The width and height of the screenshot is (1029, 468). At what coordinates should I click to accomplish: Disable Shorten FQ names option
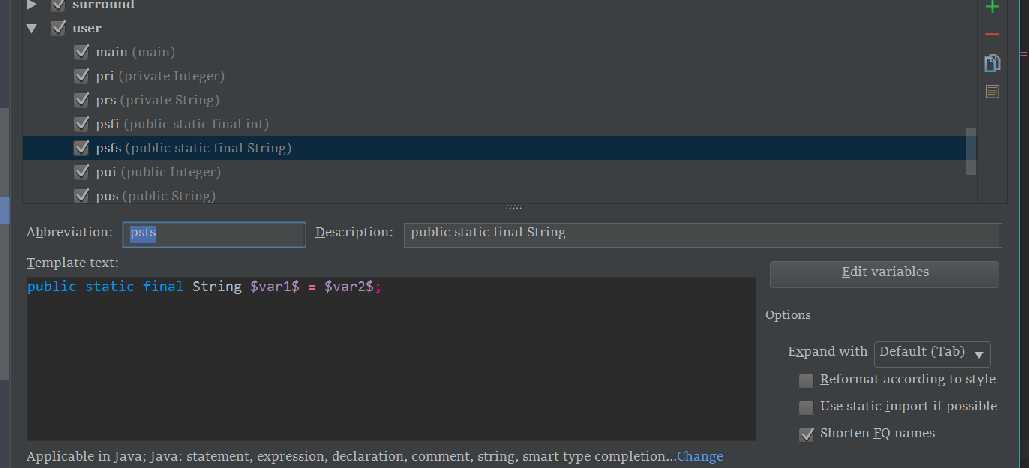pos(806,434)
